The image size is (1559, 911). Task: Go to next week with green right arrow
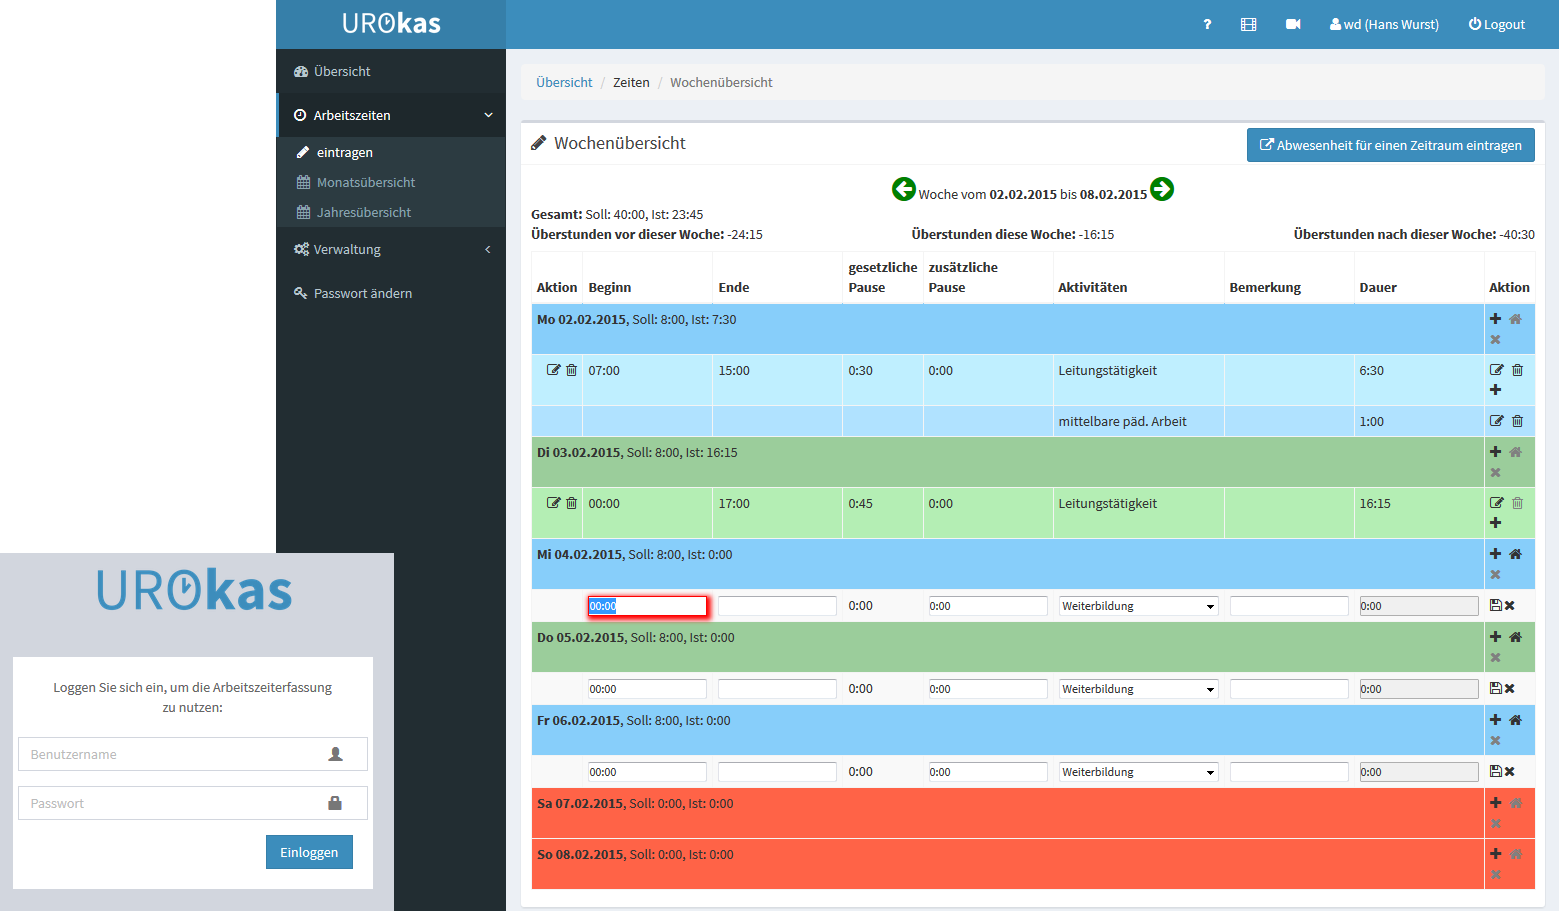[1162, 189]
